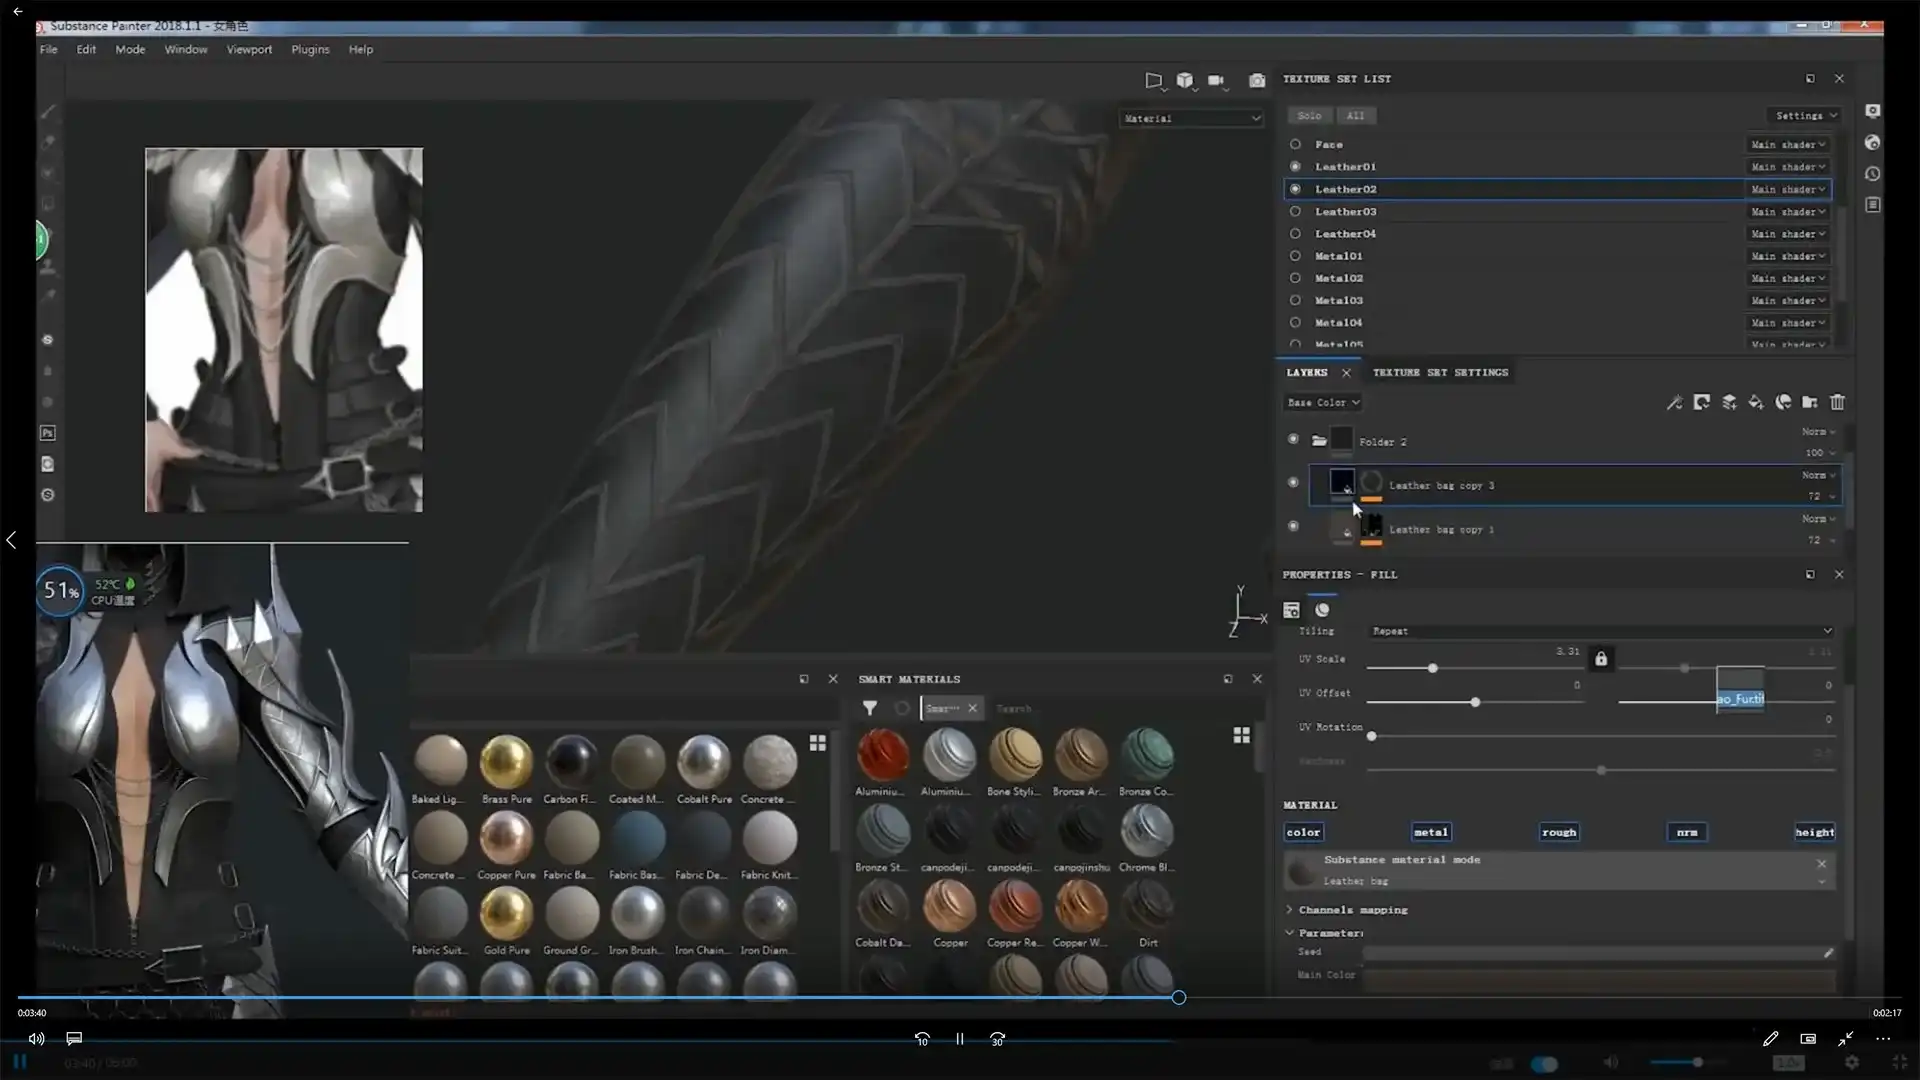Lock the UV Scale ratio padlock
This screenshot has width=1920, height=1080.
1601,658
